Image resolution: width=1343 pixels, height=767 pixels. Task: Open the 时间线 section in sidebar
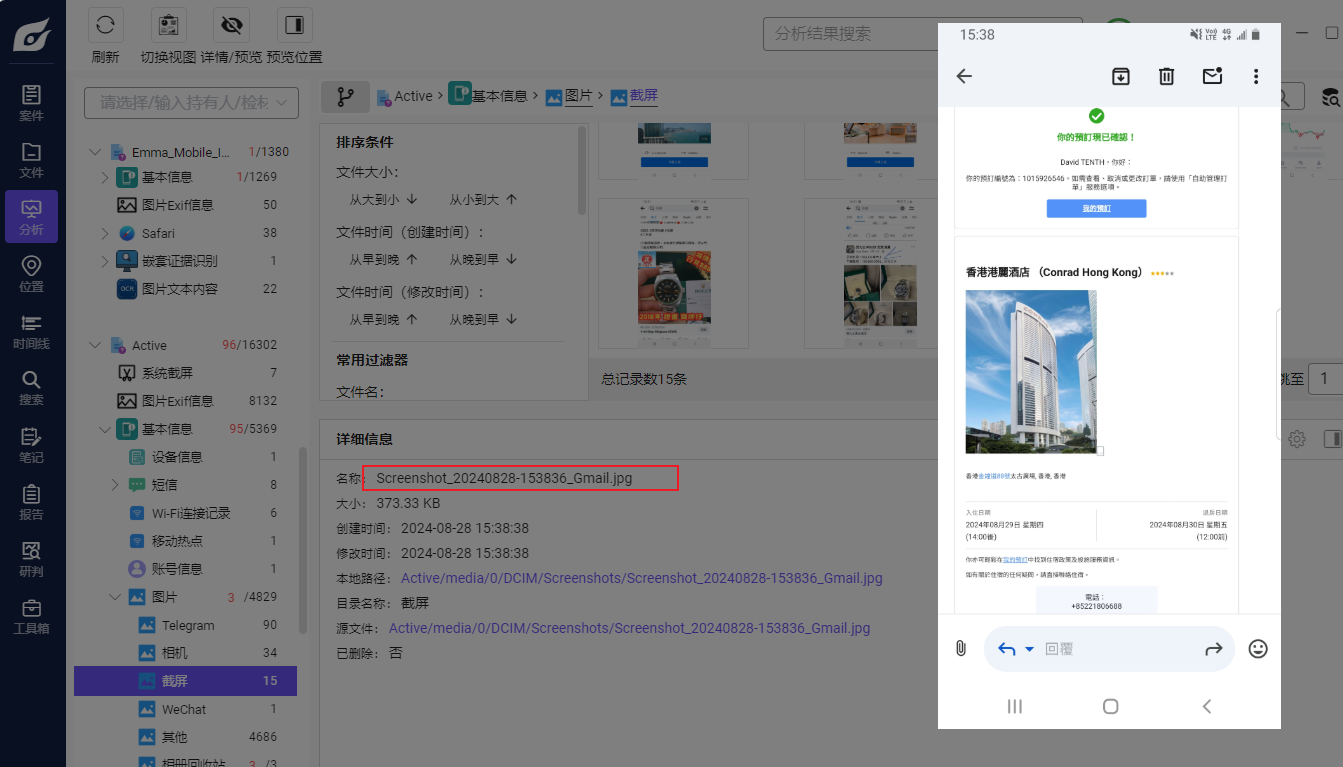[x=32, y=331]
